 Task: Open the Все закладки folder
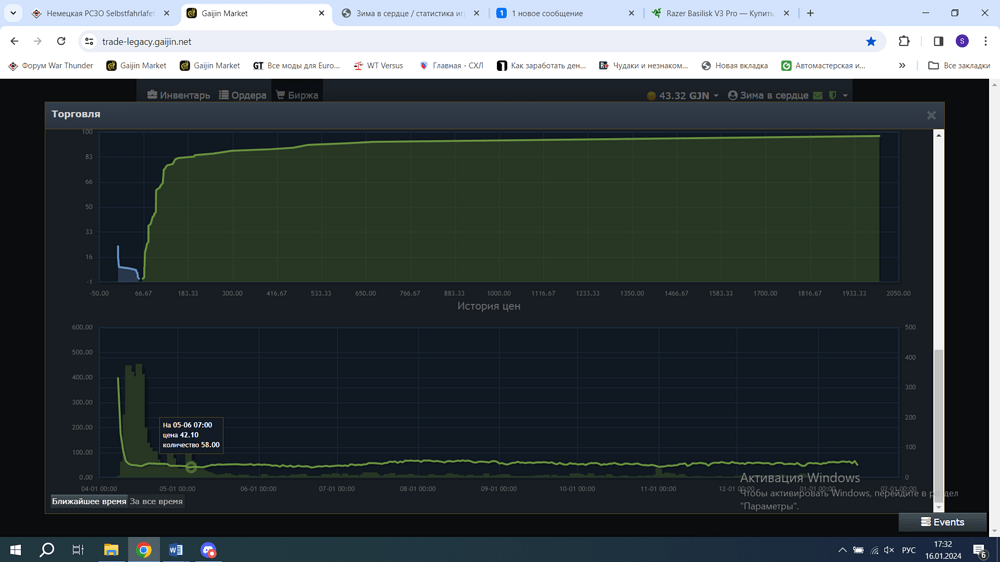[x=959, y=66]
